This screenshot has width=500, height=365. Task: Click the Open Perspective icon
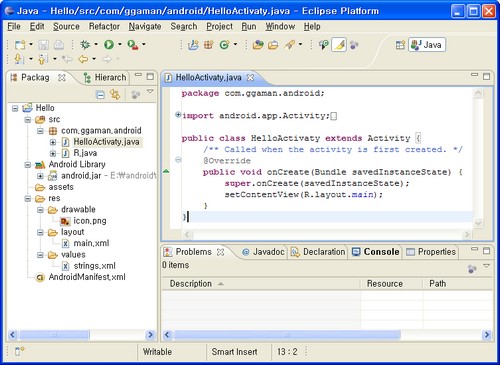click(400, 45)
